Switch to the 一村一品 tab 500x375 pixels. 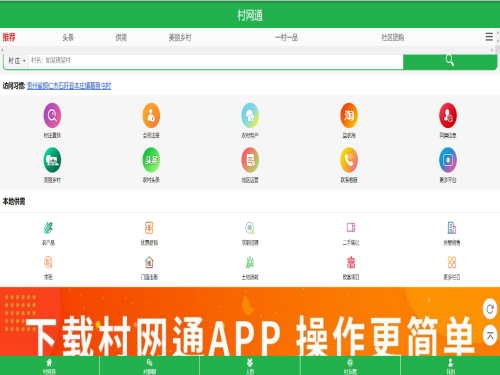click(286, 37)
